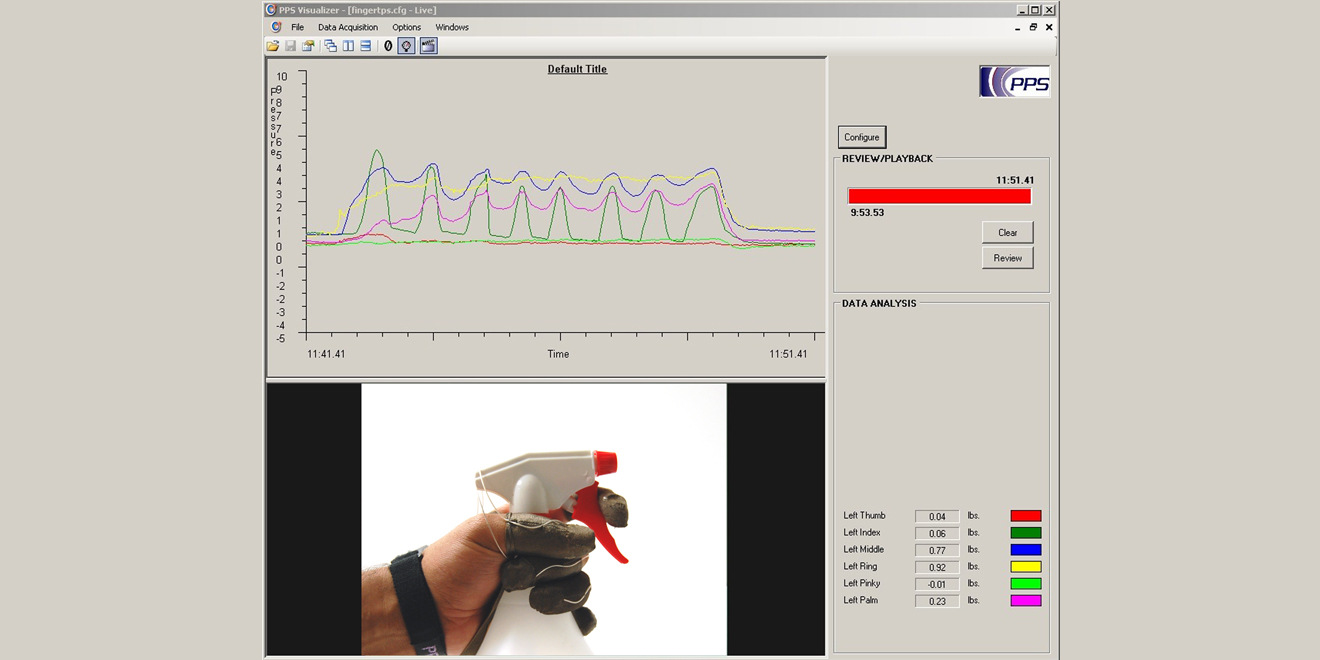
Task: Click the grayed-out save disk icon
Action: point(290,46)
